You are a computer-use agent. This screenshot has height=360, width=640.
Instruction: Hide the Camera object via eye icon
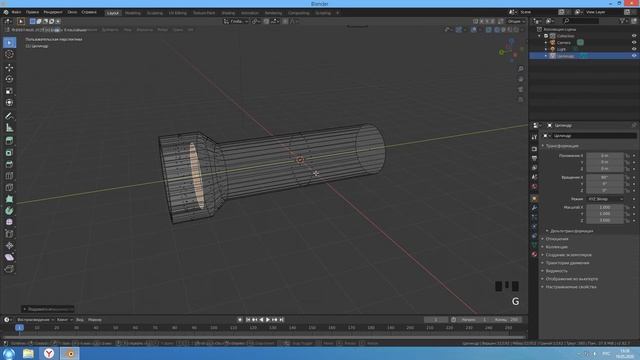pos(634,42)
